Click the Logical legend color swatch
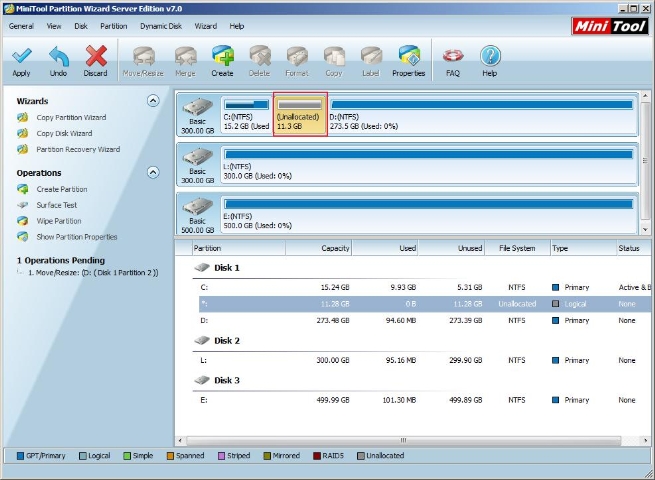Image resolution: width=655 pixels, height=480 pixels. [x=83, y=456]
